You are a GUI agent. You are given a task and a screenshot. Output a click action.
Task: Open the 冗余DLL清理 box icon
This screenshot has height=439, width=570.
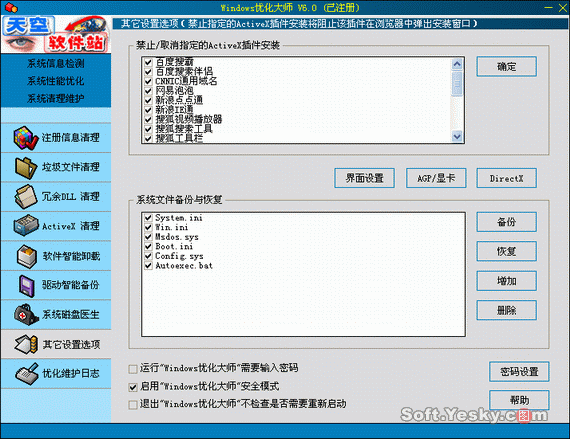pyautogui.click(x=25, y=197)
